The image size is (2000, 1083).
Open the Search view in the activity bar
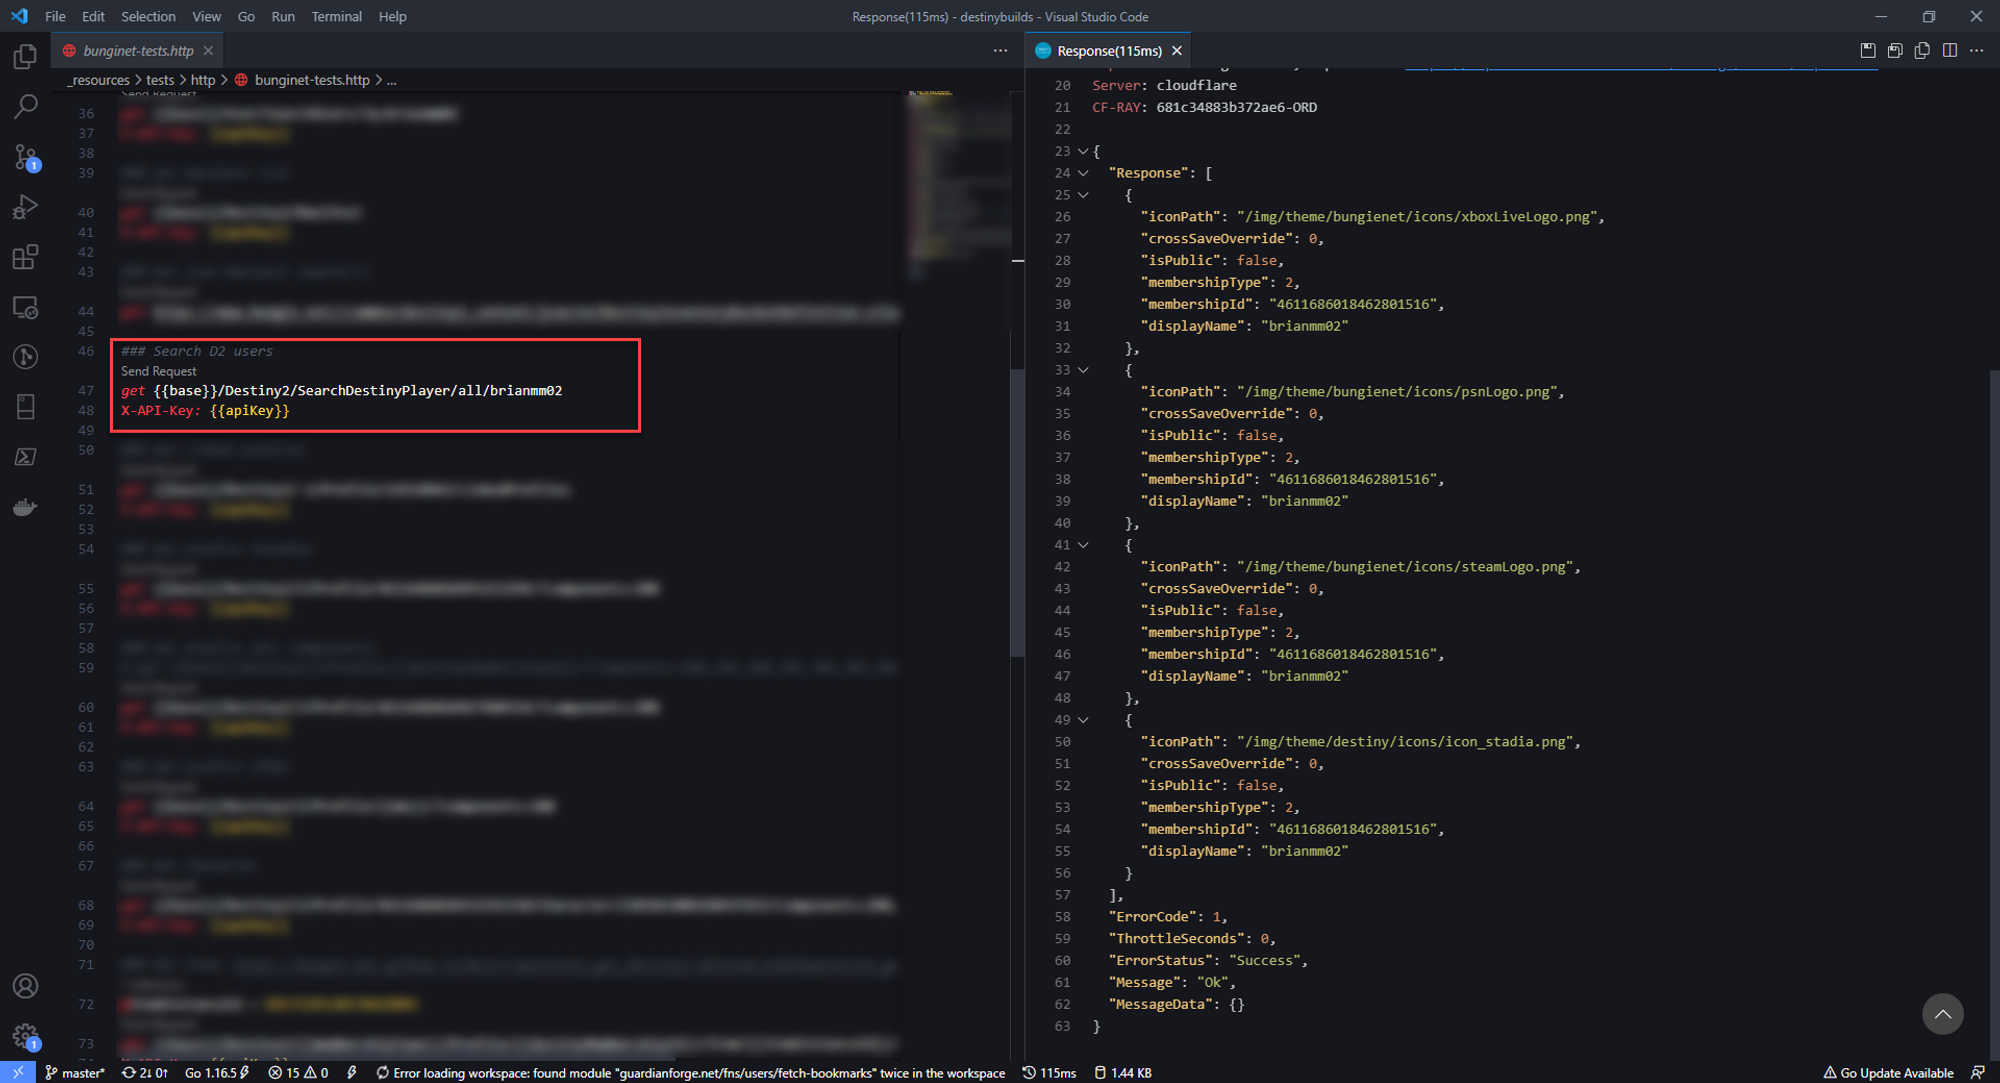25,107
